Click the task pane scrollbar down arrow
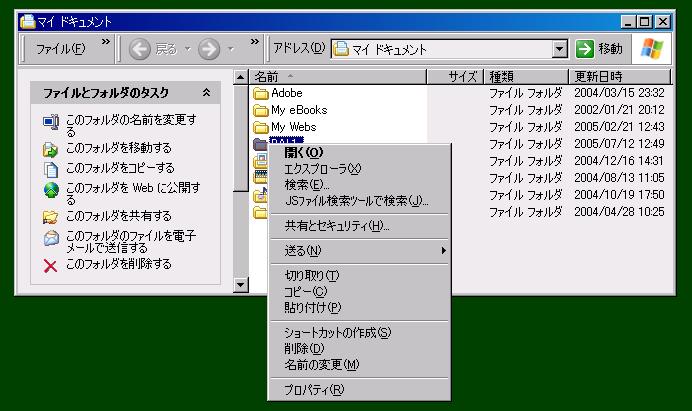Viewport: 692px width, 411px height. pyautogui.click(x=241, y=285)
